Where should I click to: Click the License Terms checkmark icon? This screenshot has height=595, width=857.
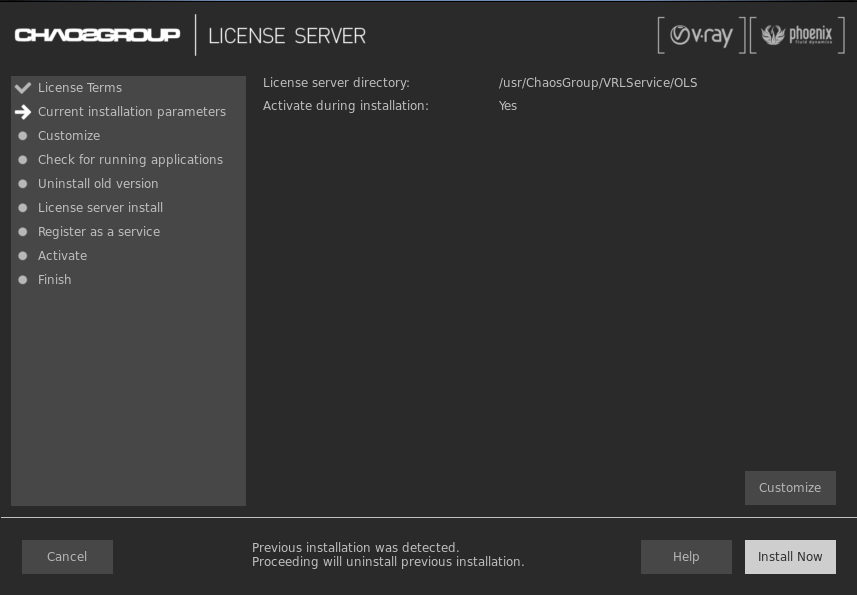pos(23,87)
